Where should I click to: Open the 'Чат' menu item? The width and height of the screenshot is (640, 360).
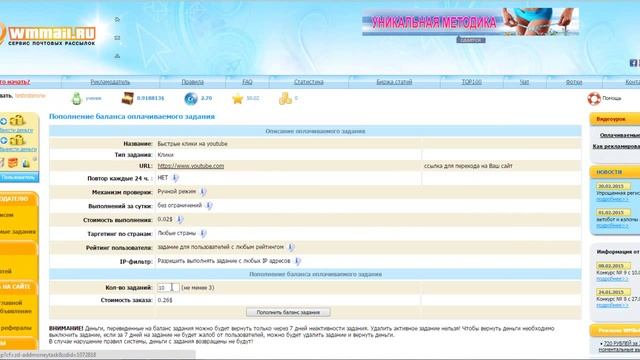pyautogui.click(x=524, y=82)
